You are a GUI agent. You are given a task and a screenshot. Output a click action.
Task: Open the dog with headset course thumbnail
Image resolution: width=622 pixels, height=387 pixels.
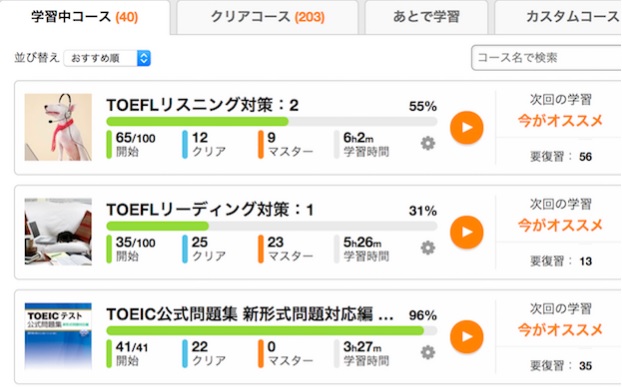click(x=58, y=127)
